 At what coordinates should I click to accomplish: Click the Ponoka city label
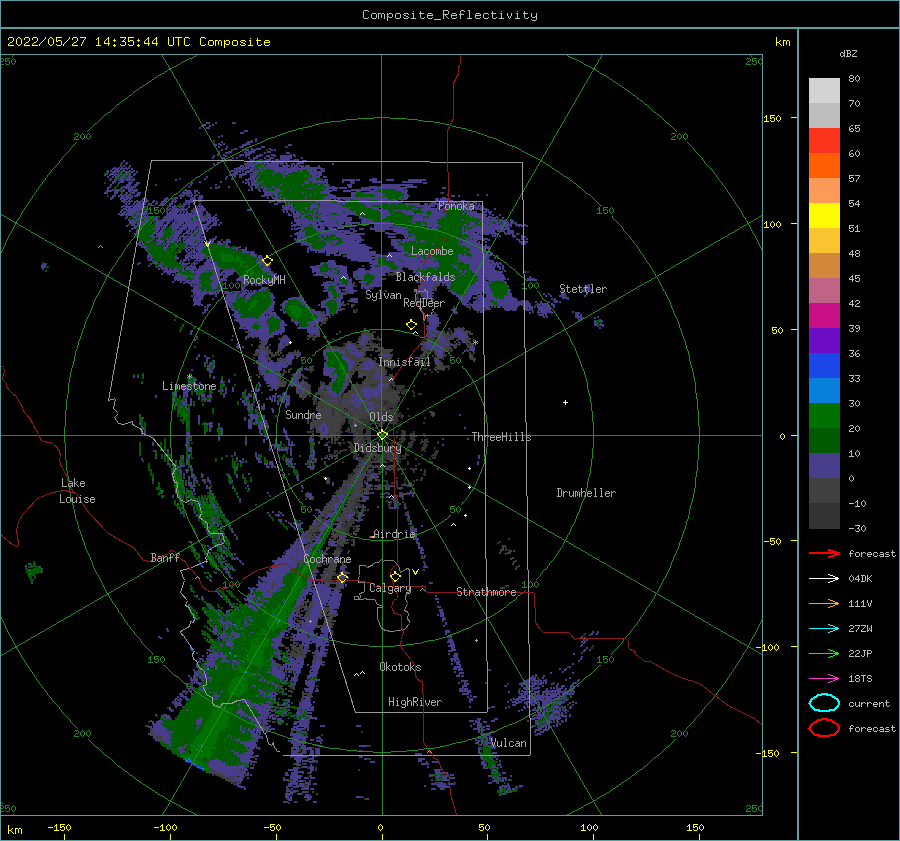(456, 206)
